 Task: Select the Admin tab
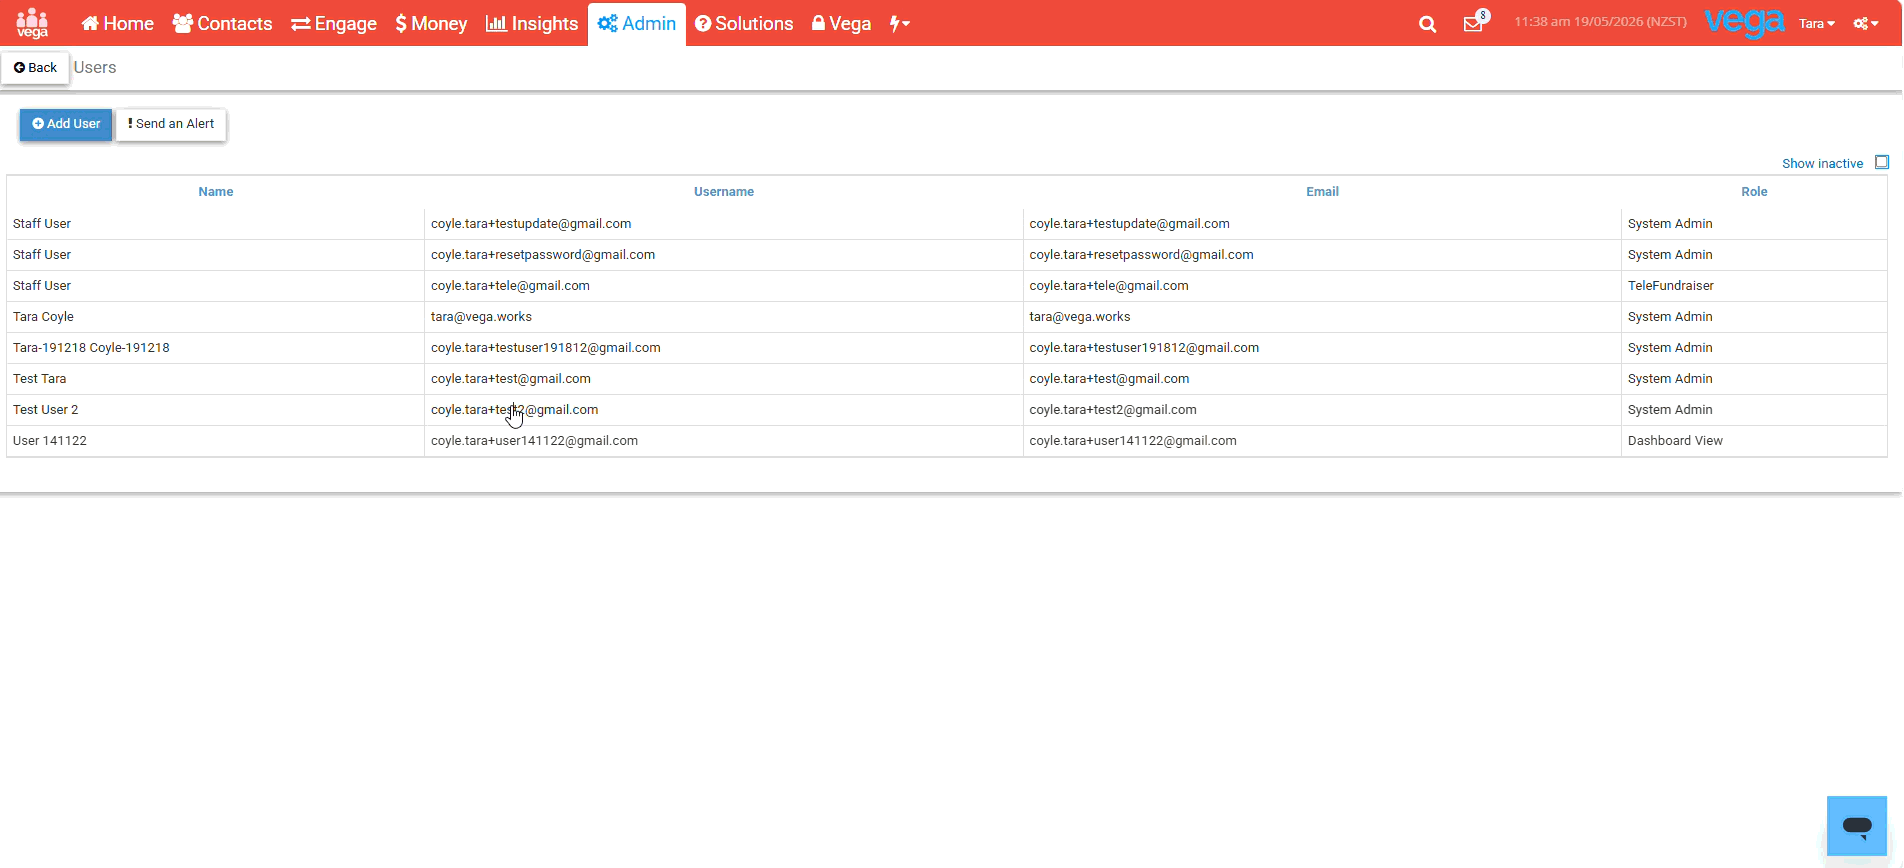pyautogui.click(x=637, y=24)
